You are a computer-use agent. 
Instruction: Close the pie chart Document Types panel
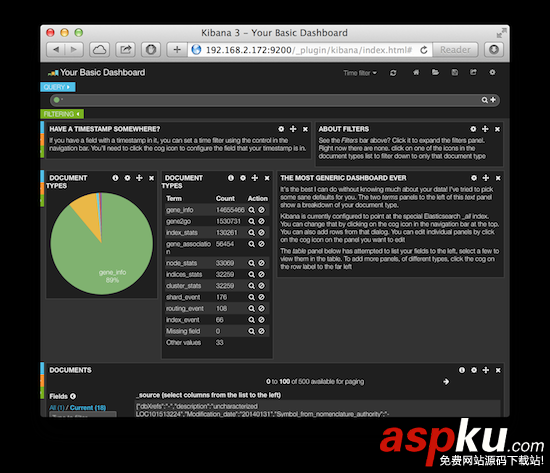(x=151, y=178)
